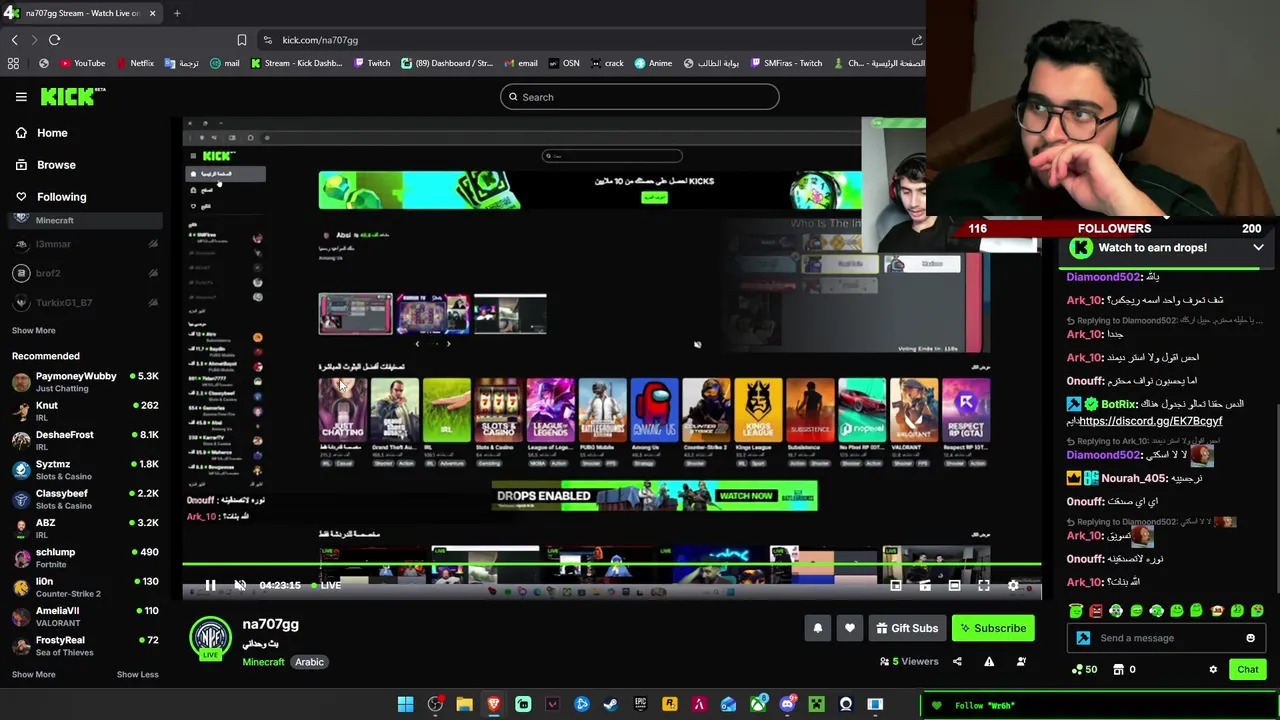This screenshot has height=720, width=1280.
Task: Click the Arabic language tag
Action: point(309,662)
